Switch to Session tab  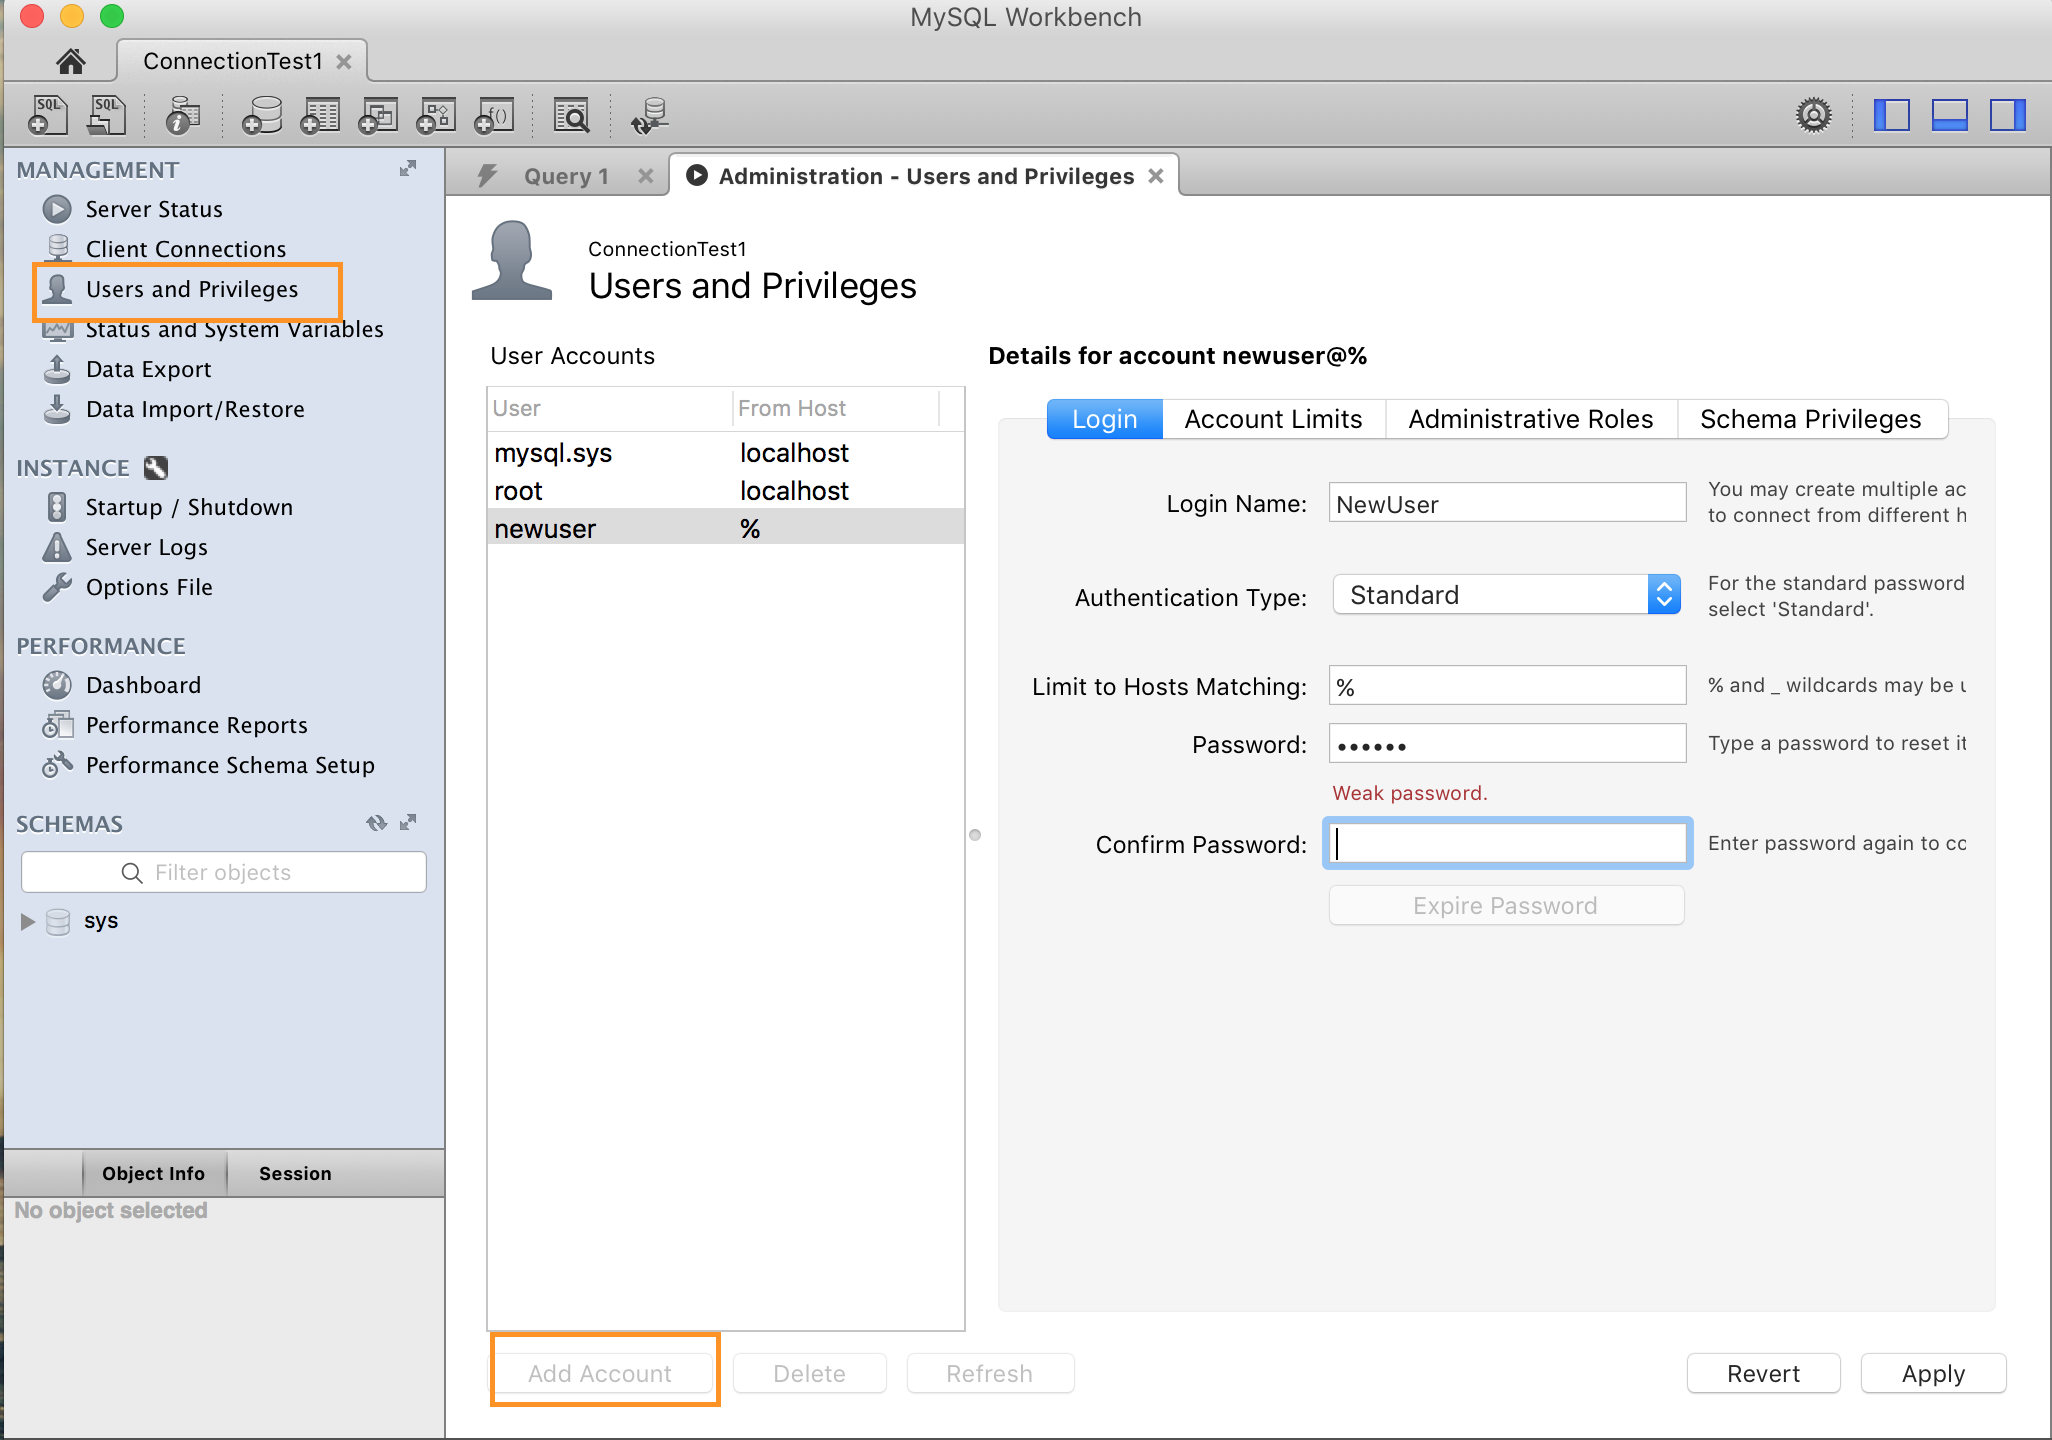pos(295,1173)
